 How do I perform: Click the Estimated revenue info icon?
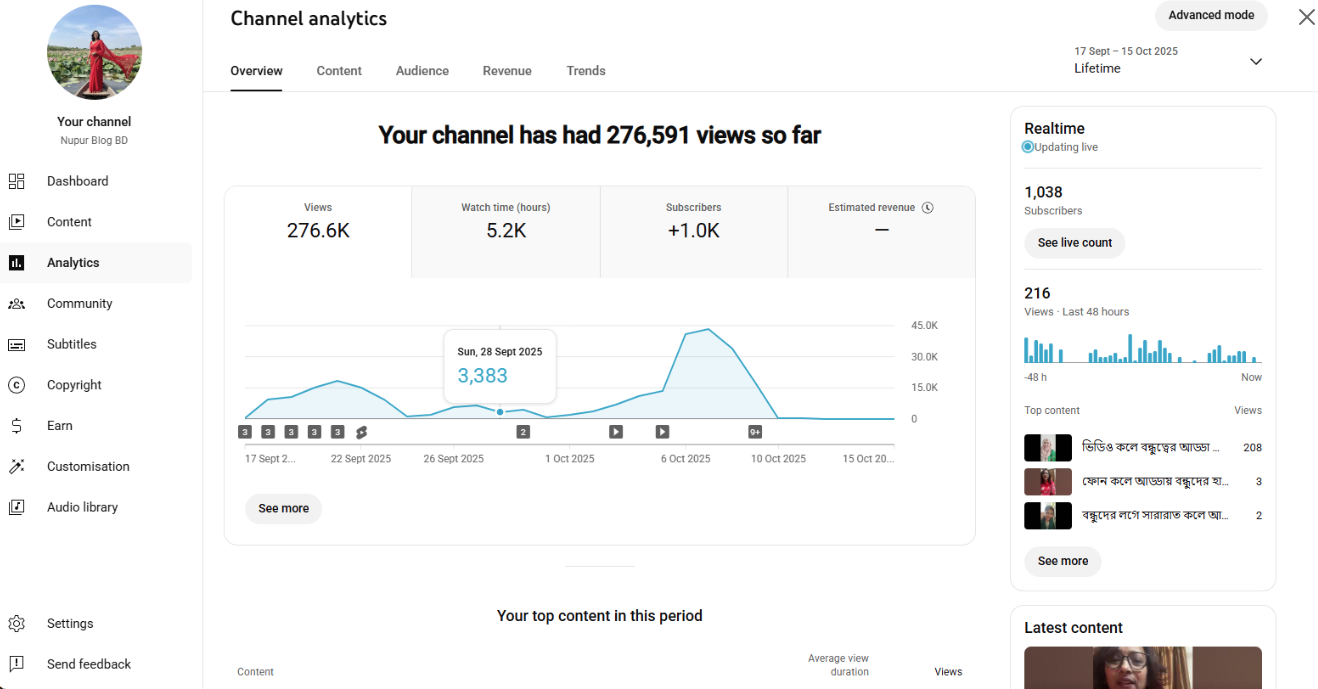click(928, 207)
